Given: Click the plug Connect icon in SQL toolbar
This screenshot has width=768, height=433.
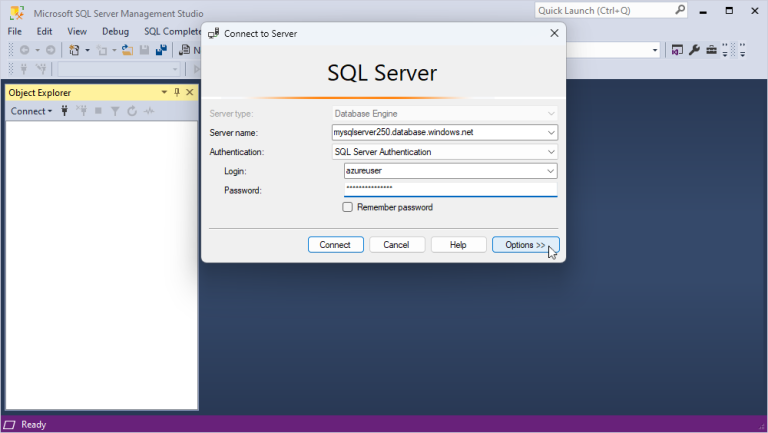Looking at the screenshot, I should (24, 69).
